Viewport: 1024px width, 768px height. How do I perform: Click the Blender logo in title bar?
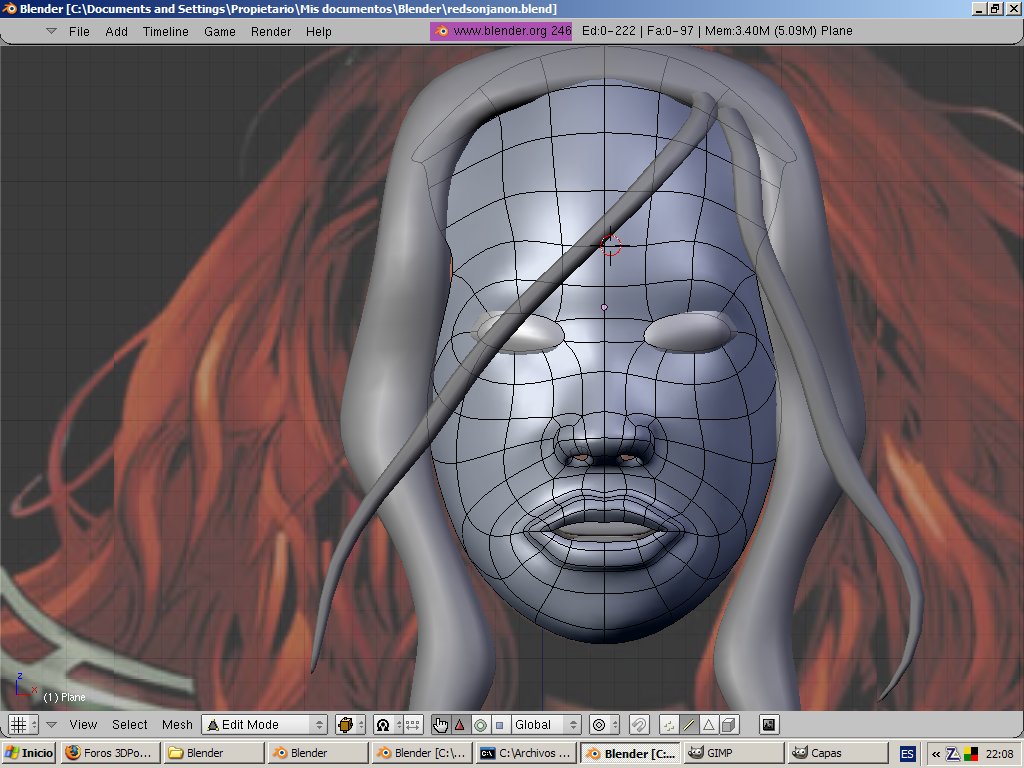tap(9, 8)
